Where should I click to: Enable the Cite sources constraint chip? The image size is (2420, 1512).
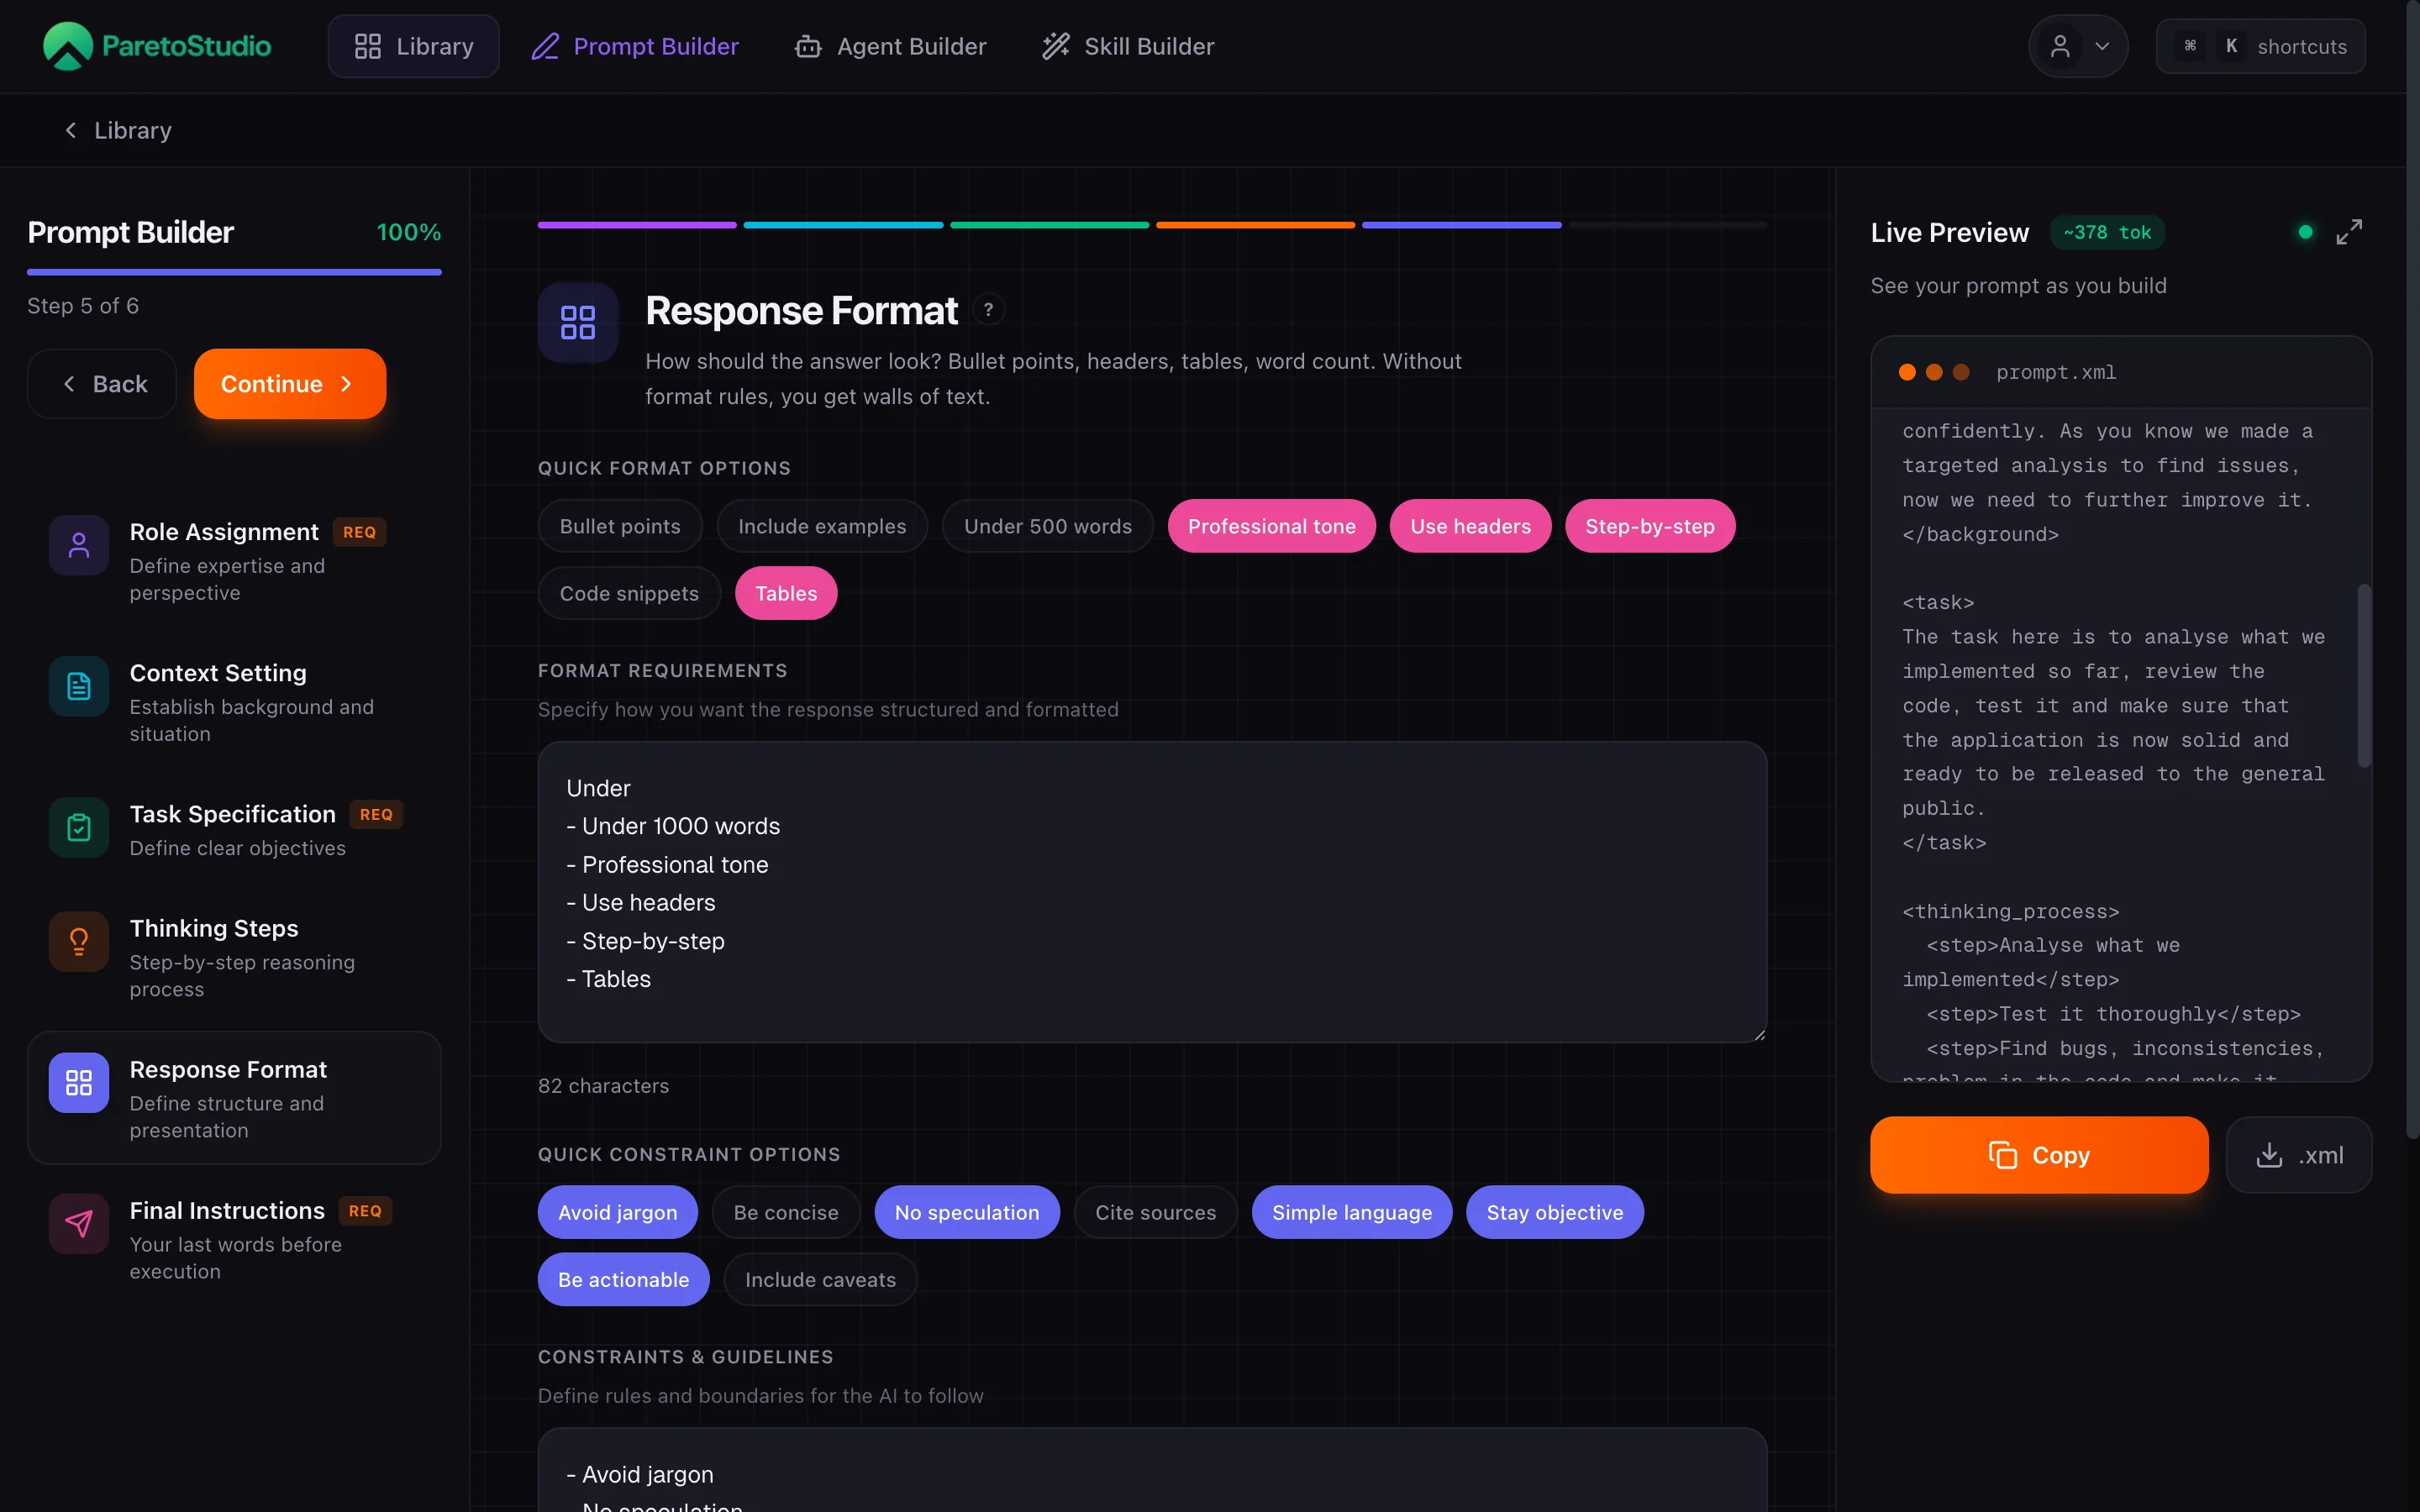(1155, 1212)
